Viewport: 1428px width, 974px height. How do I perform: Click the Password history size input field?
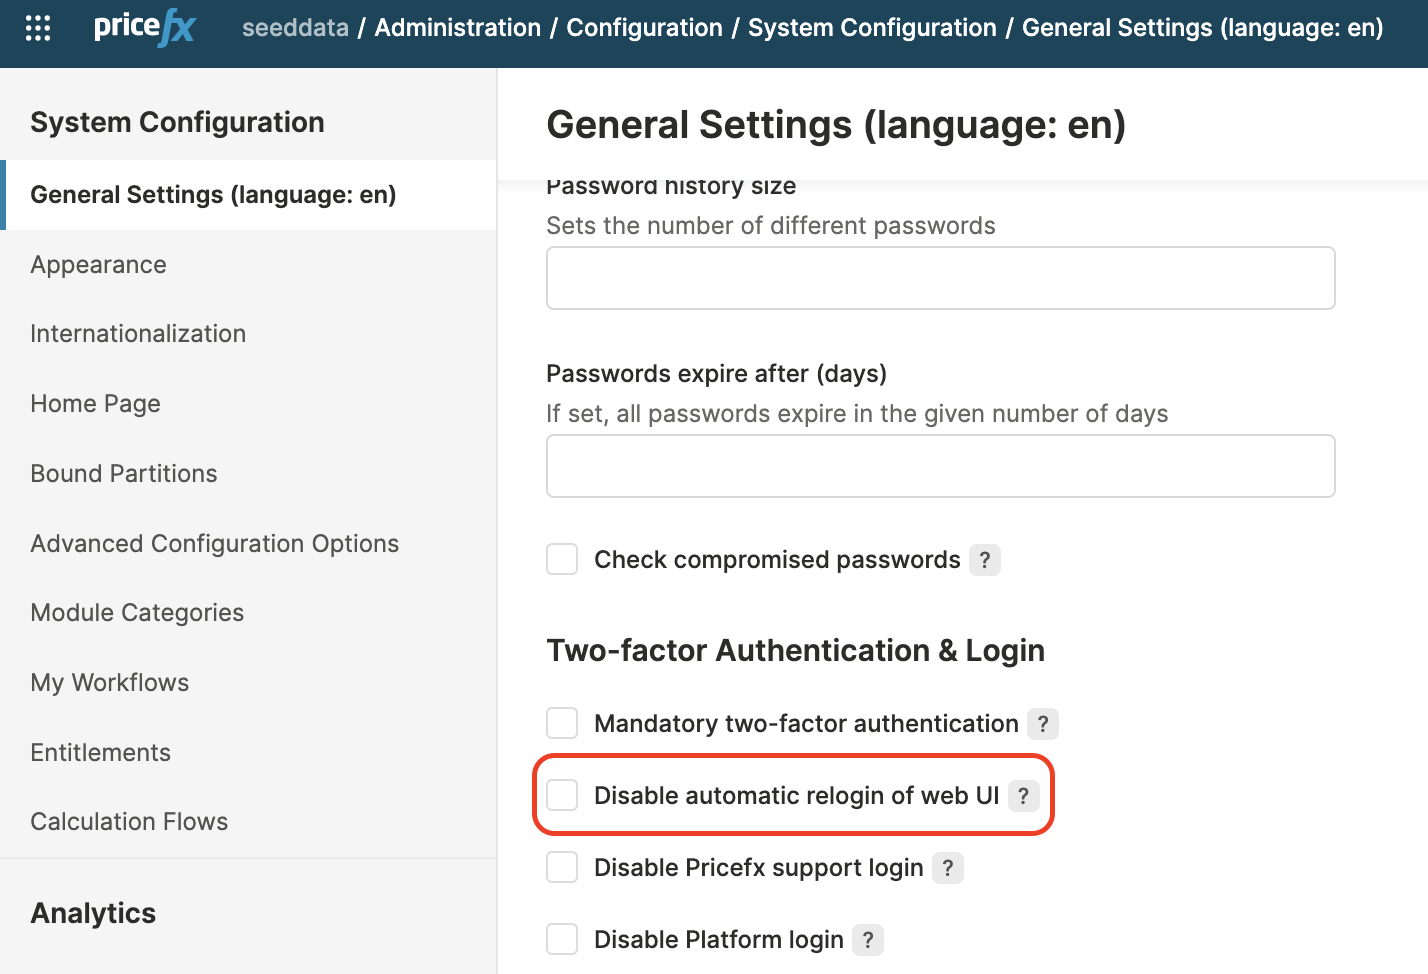[x=940, y=278]
